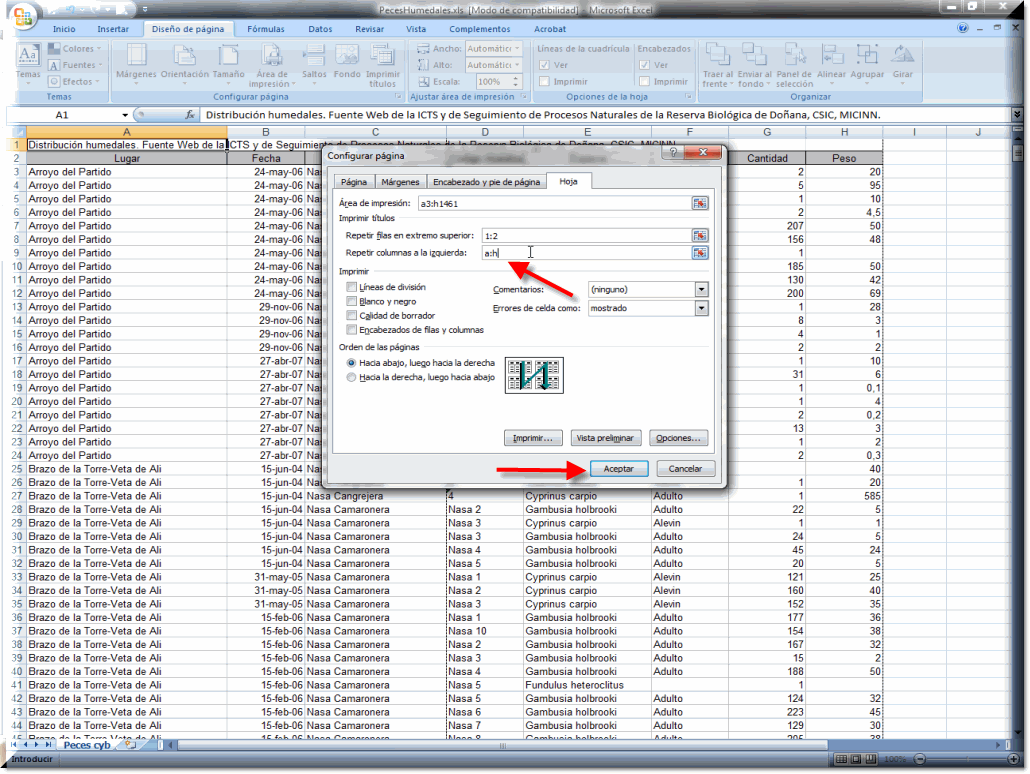Open the Comentarios dropdown

click(701, 289)
